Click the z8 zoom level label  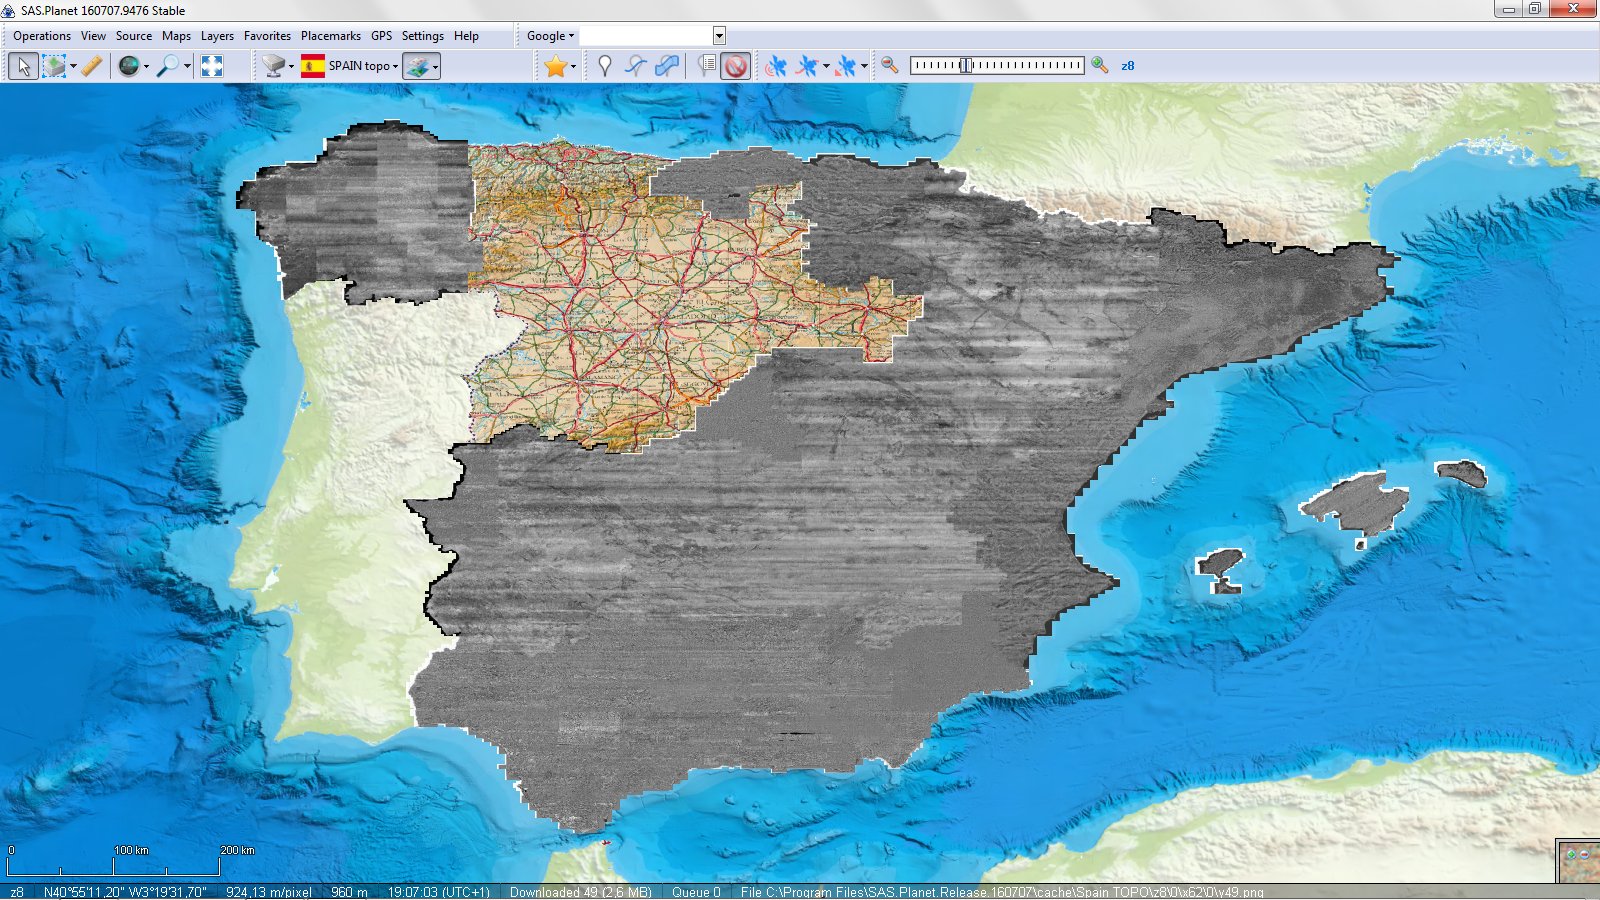[1128, 66]
